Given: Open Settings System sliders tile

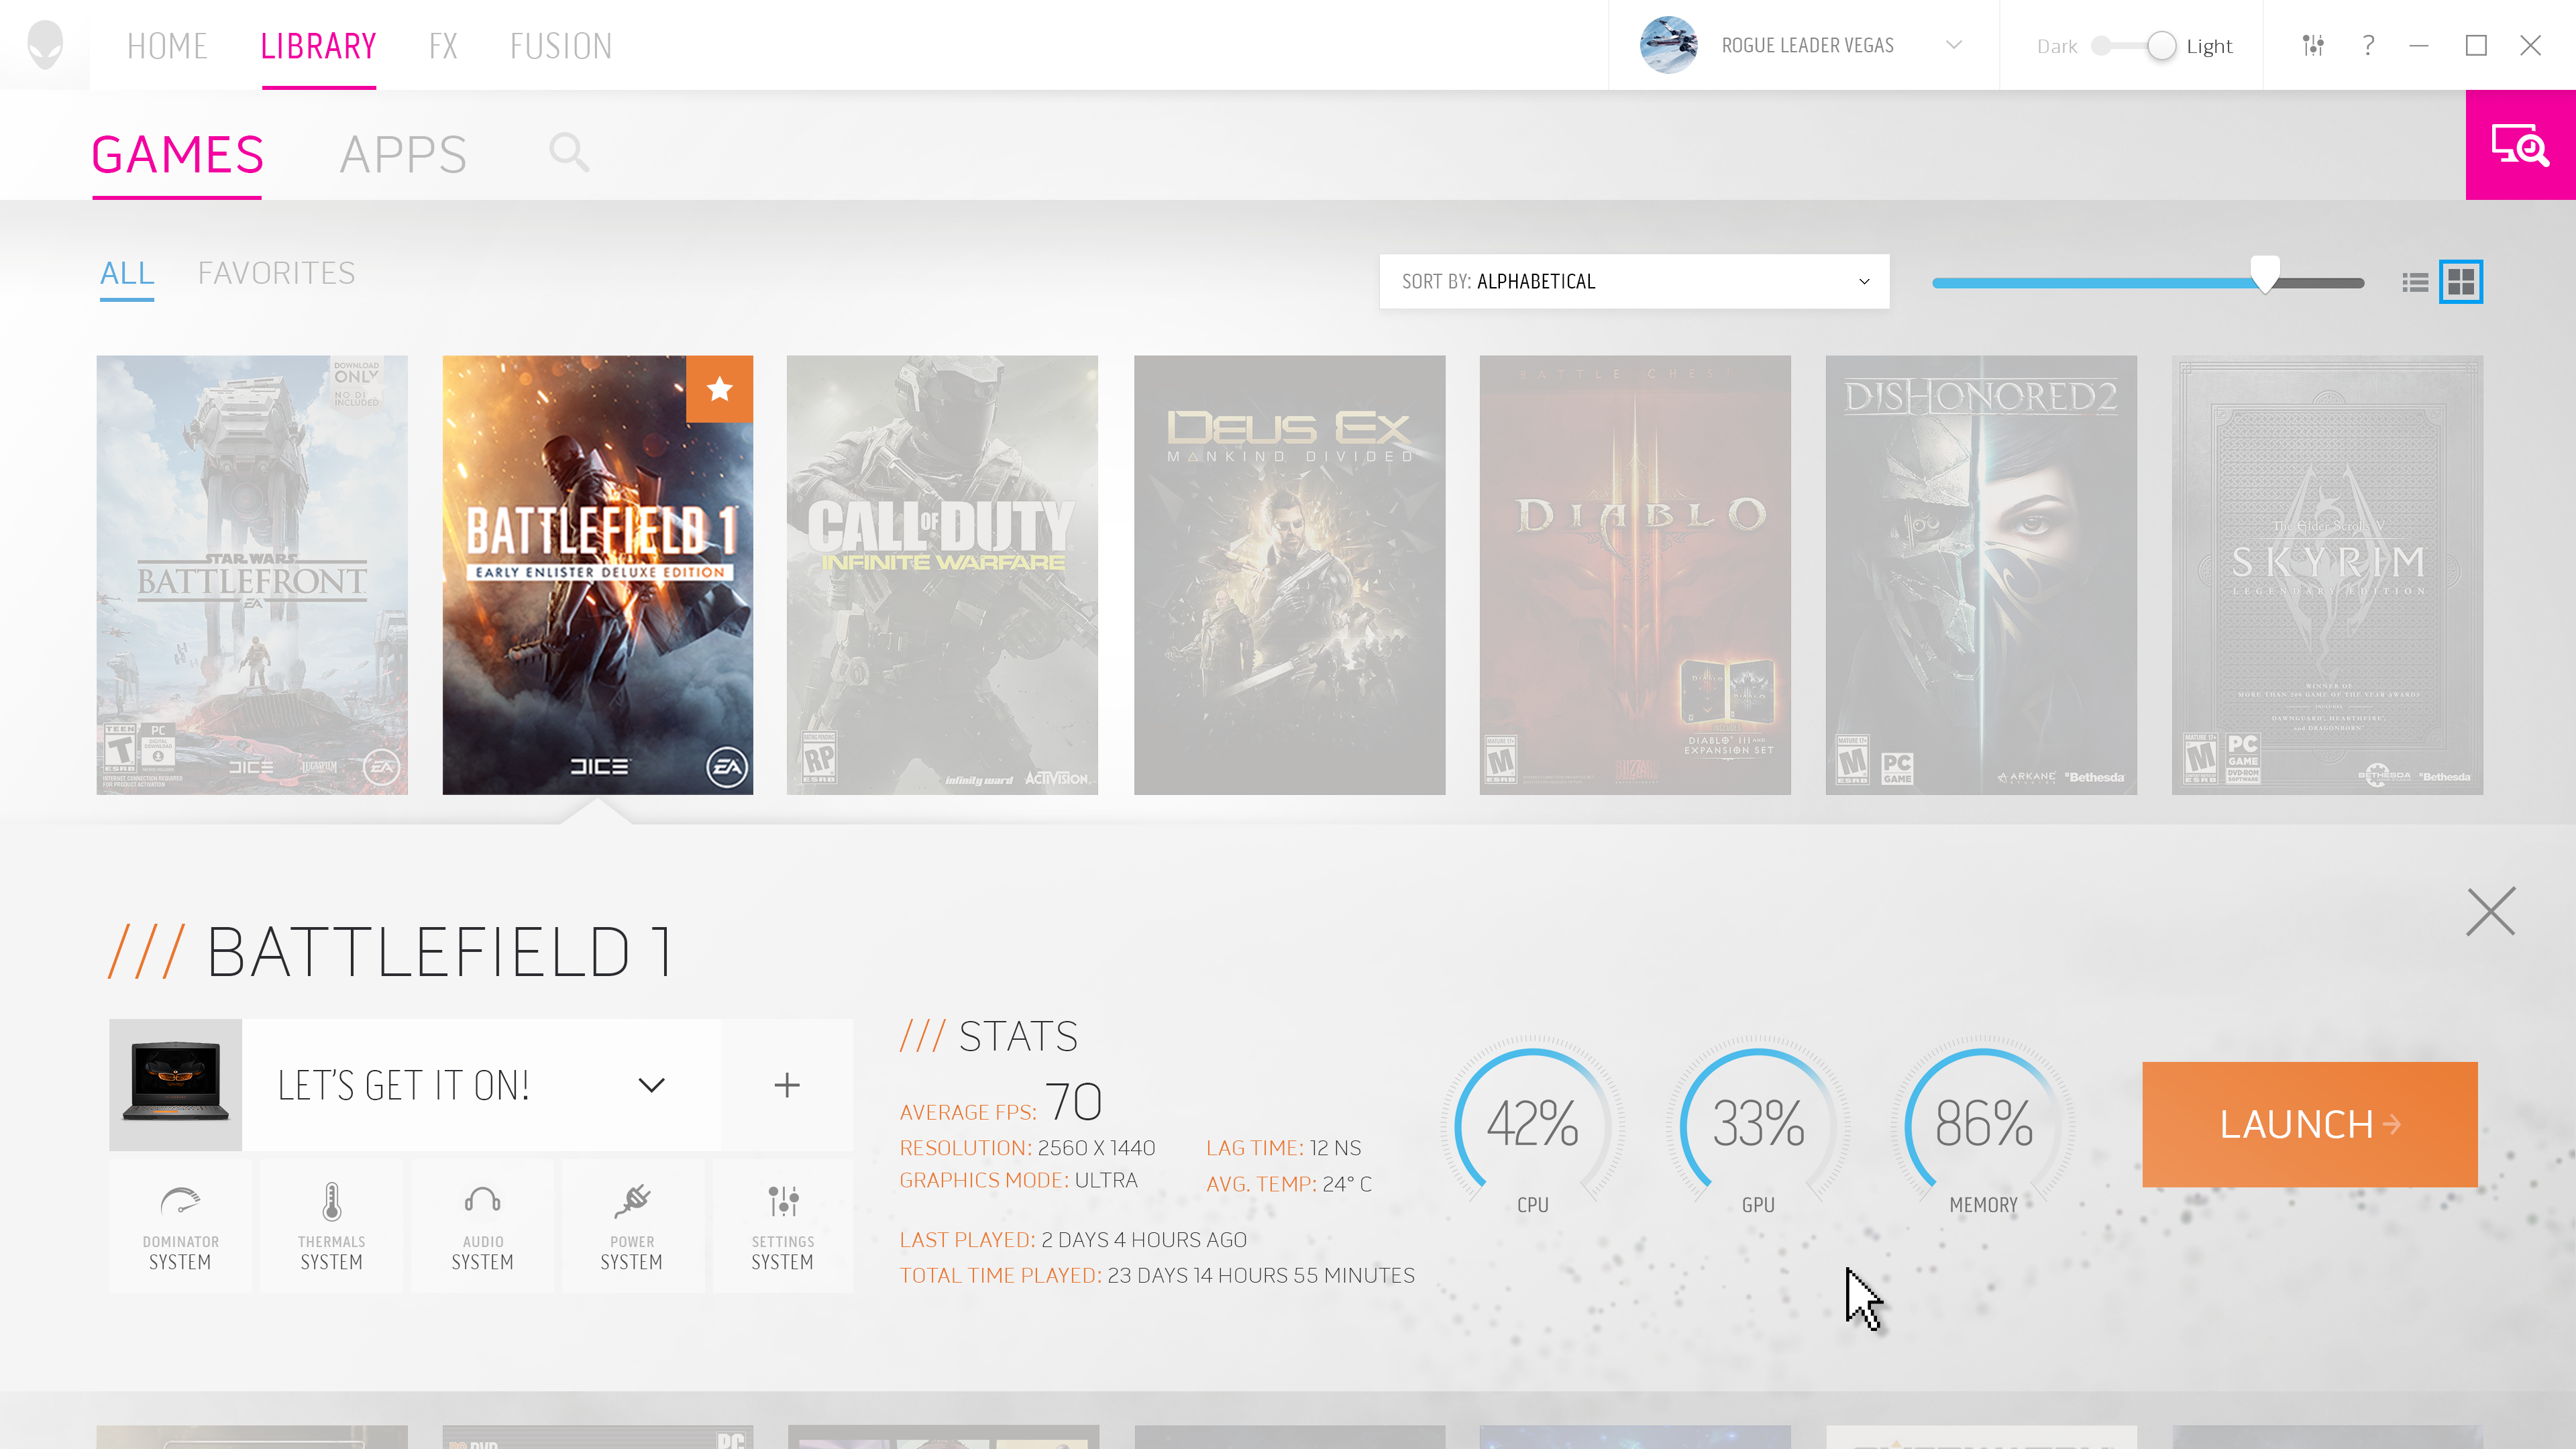Looking at the screenshot, I should (x=783, y=1226).
